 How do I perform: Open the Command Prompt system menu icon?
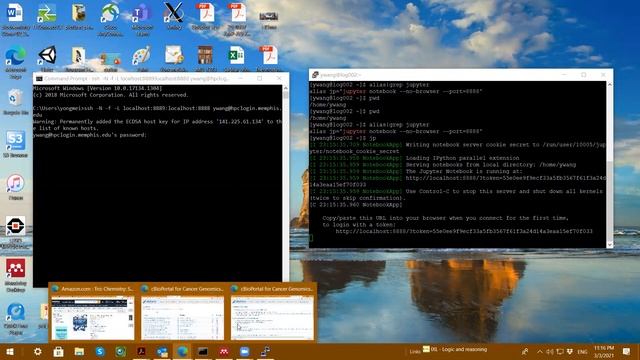(39, 78)
